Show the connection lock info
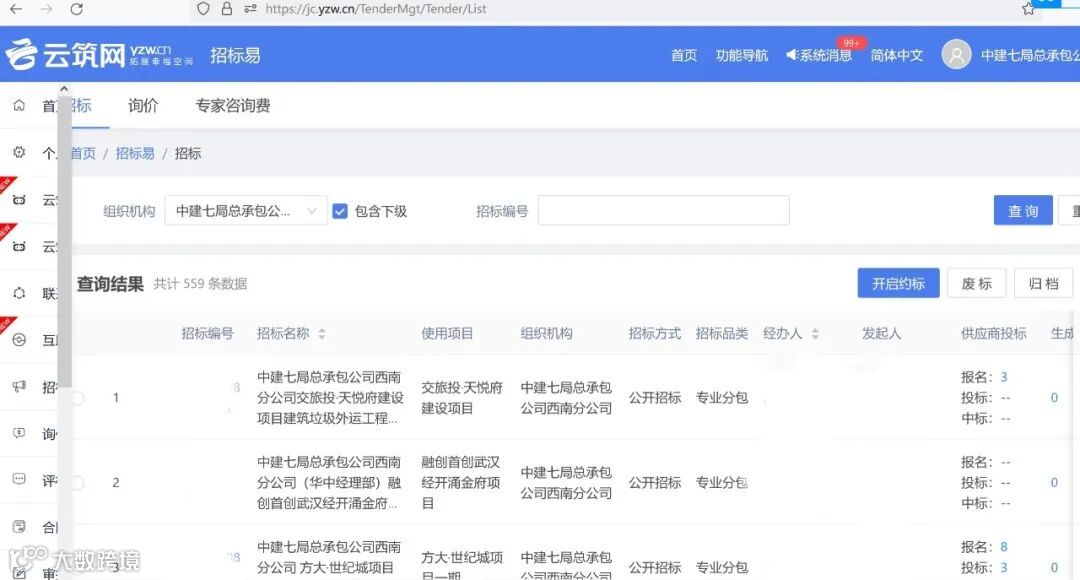This screenshot has width=1080, height=580. pyautogui.click(x=227, y=9)
